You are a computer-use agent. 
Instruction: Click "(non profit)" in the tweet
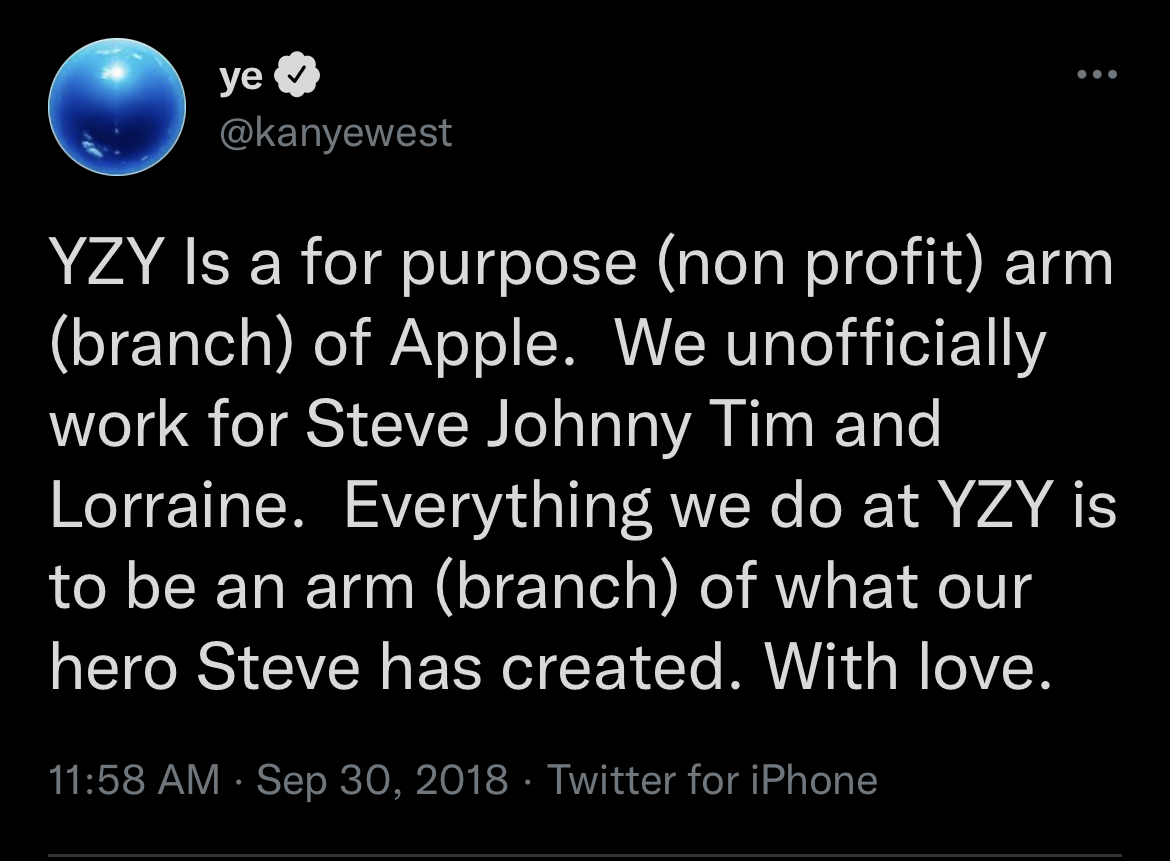click(x=826, y=264)
